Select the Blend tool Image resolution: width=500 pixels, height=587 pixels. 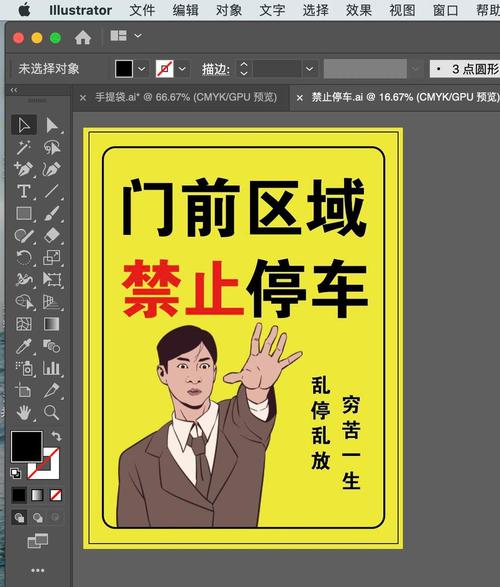[52, 346]
